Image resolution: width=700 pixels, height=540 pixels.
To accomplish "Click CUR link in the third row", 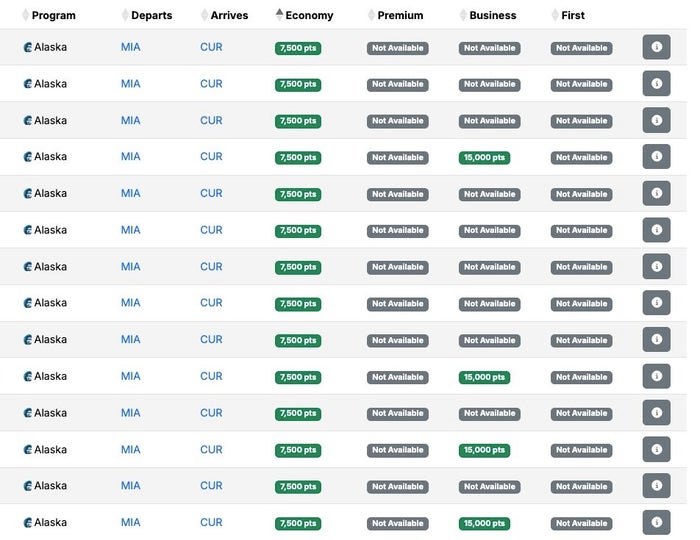I will tap(211, 120).
